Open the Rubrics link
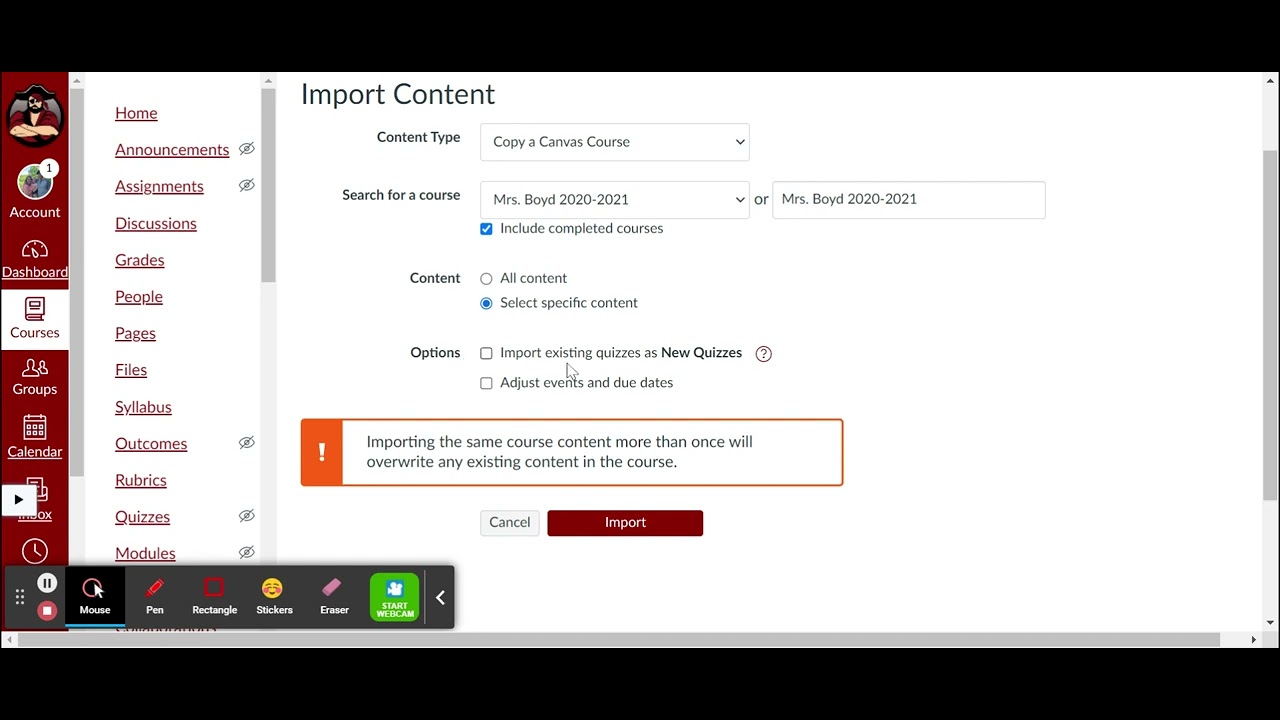 coord(141,480)
